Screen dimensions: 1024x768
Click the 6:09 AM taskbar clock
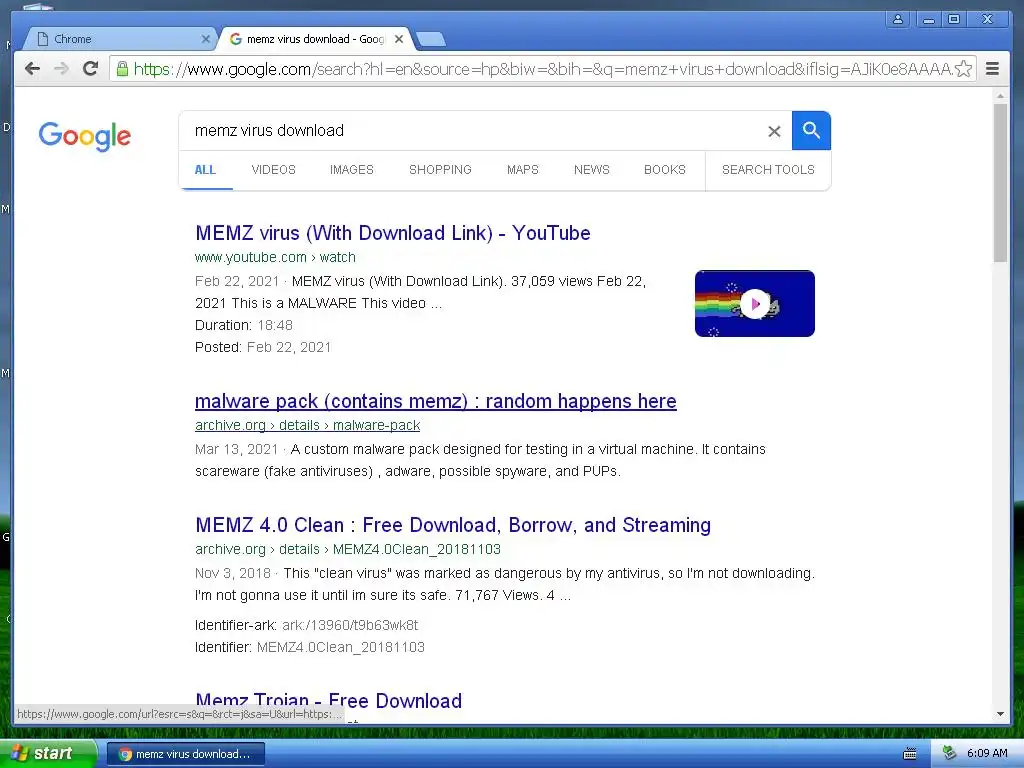coord(987,753)
